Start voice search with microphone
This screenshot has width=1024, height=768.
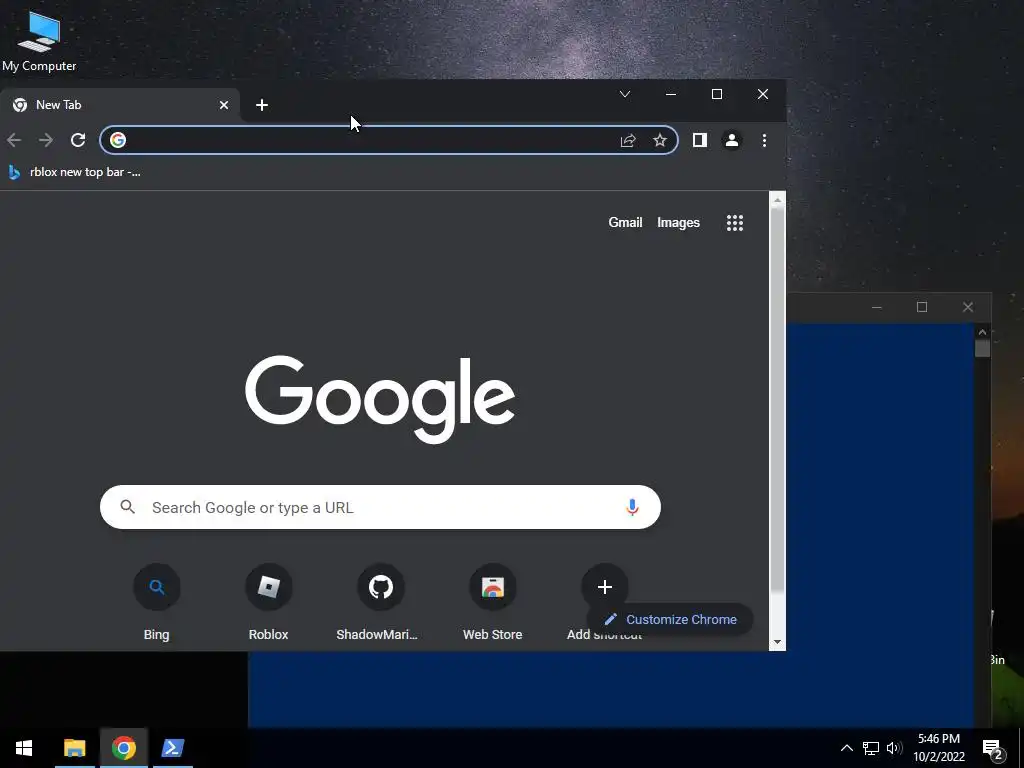(632, 507)
